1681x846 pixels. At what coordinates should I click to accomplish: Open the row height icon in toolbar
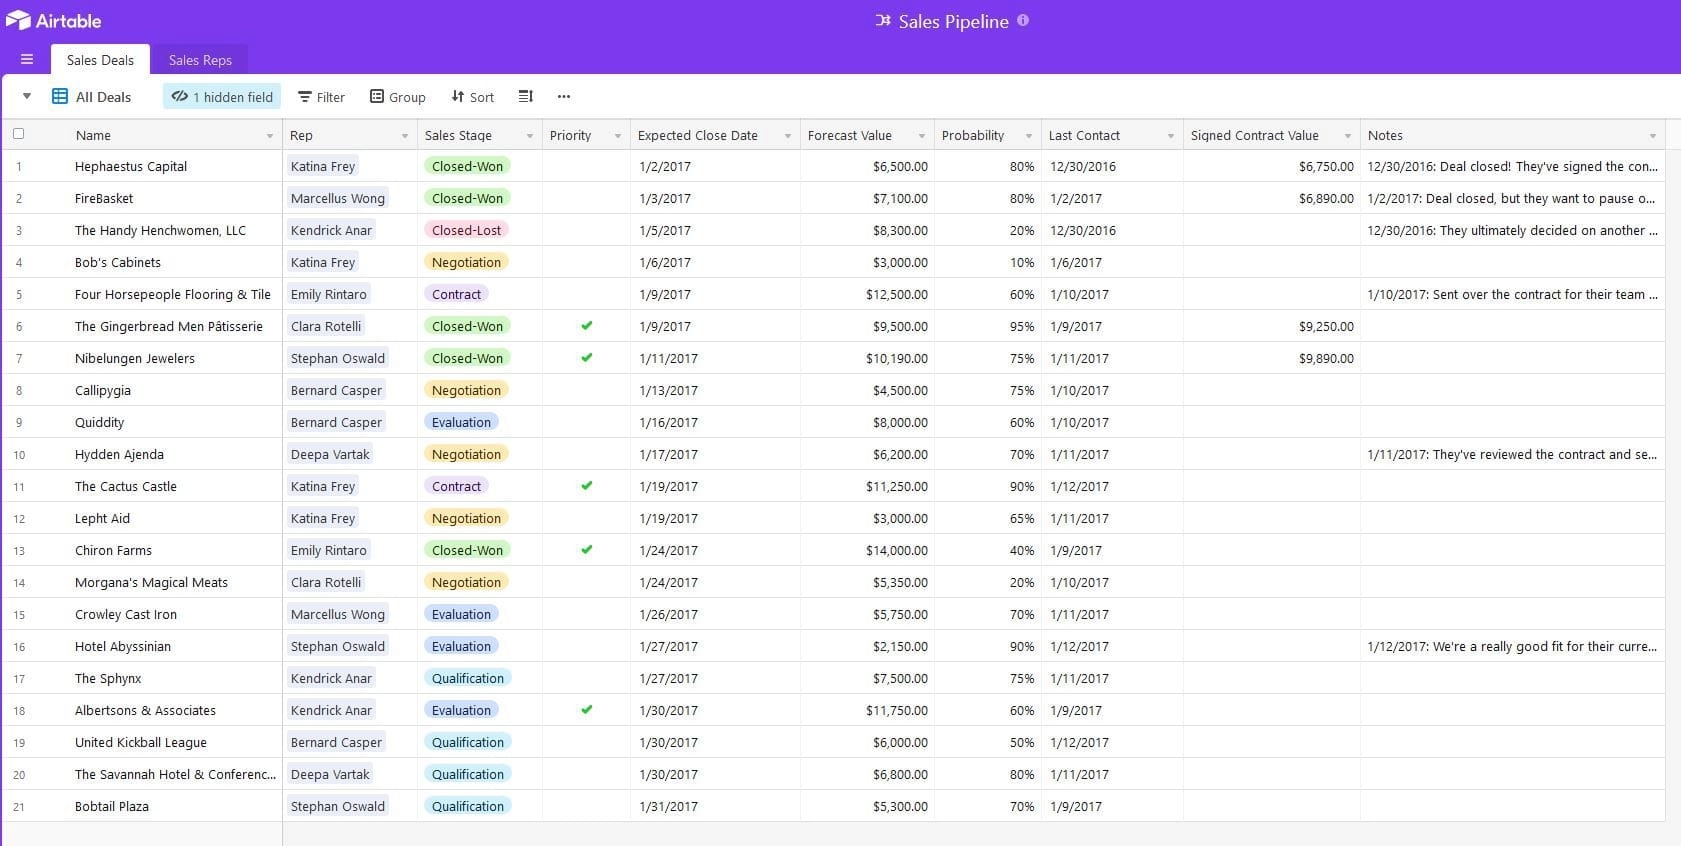pos(526,97)
